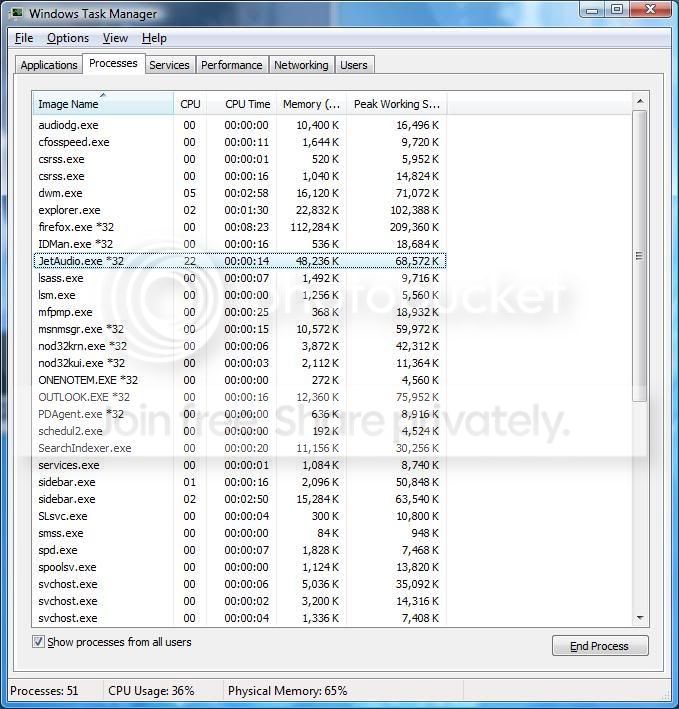Click CPU Usage: 36% in status bar
Viewport: 679px width, 709px height.
click(151, 691)
